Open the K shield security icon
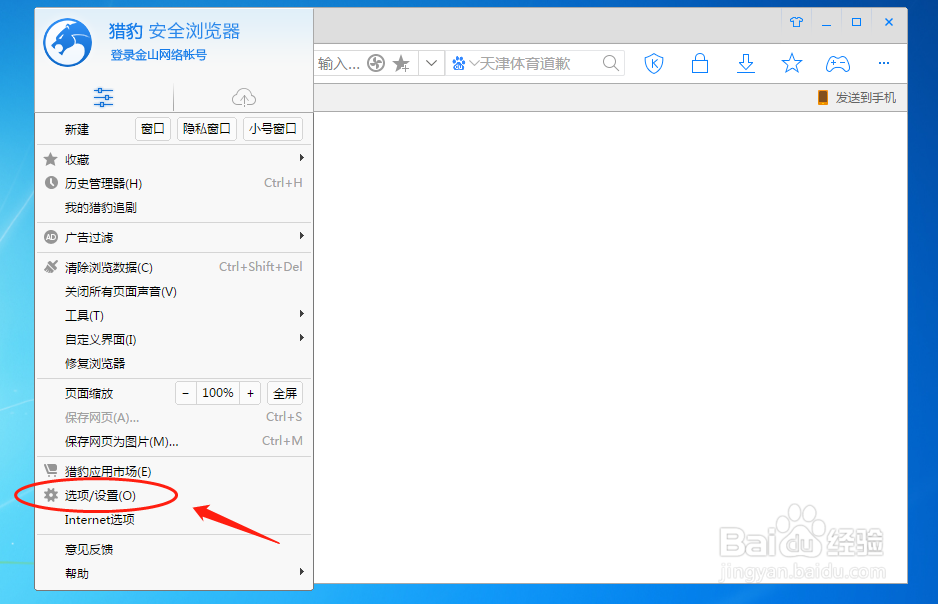 click(654, 63)
